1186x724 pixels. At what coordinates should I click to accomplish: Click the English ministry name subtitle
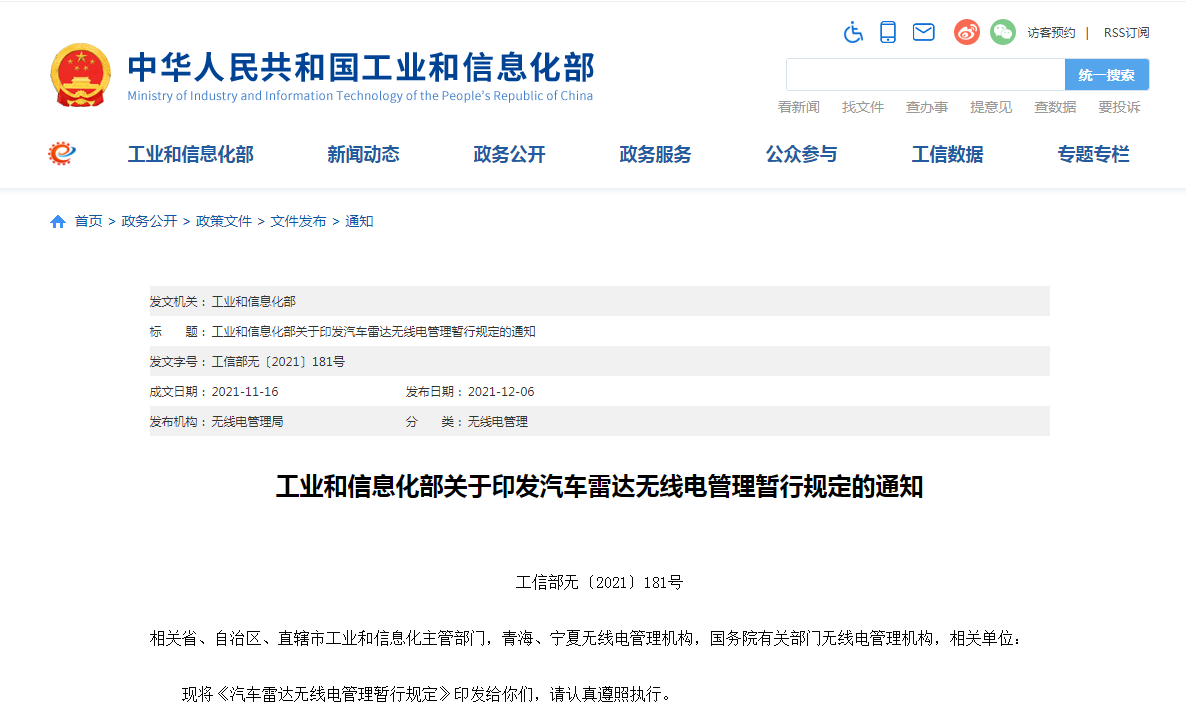[360, 96]
